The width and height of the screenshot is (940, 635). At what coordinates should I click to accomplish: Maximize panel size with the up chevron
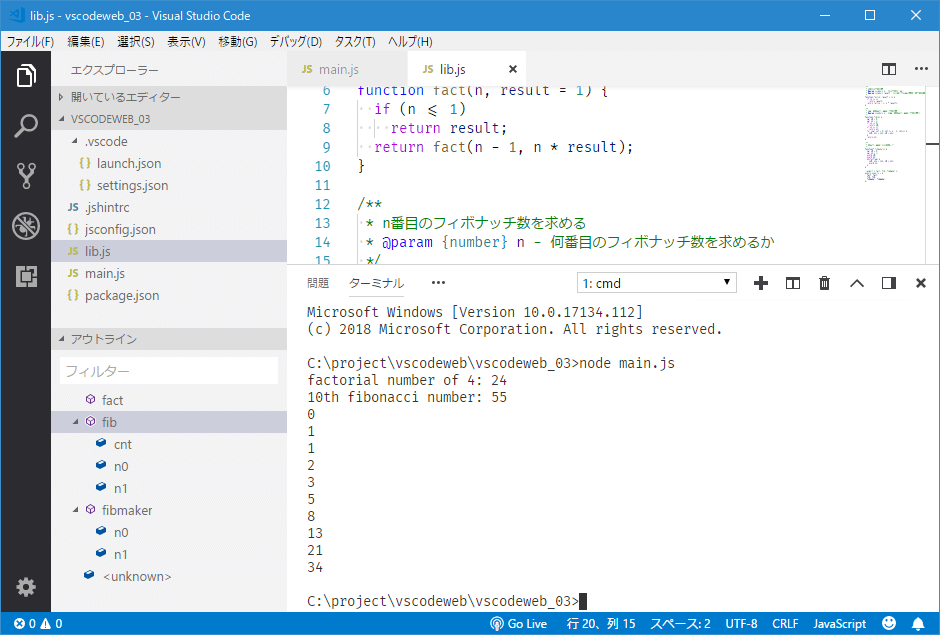coord(856,283)
